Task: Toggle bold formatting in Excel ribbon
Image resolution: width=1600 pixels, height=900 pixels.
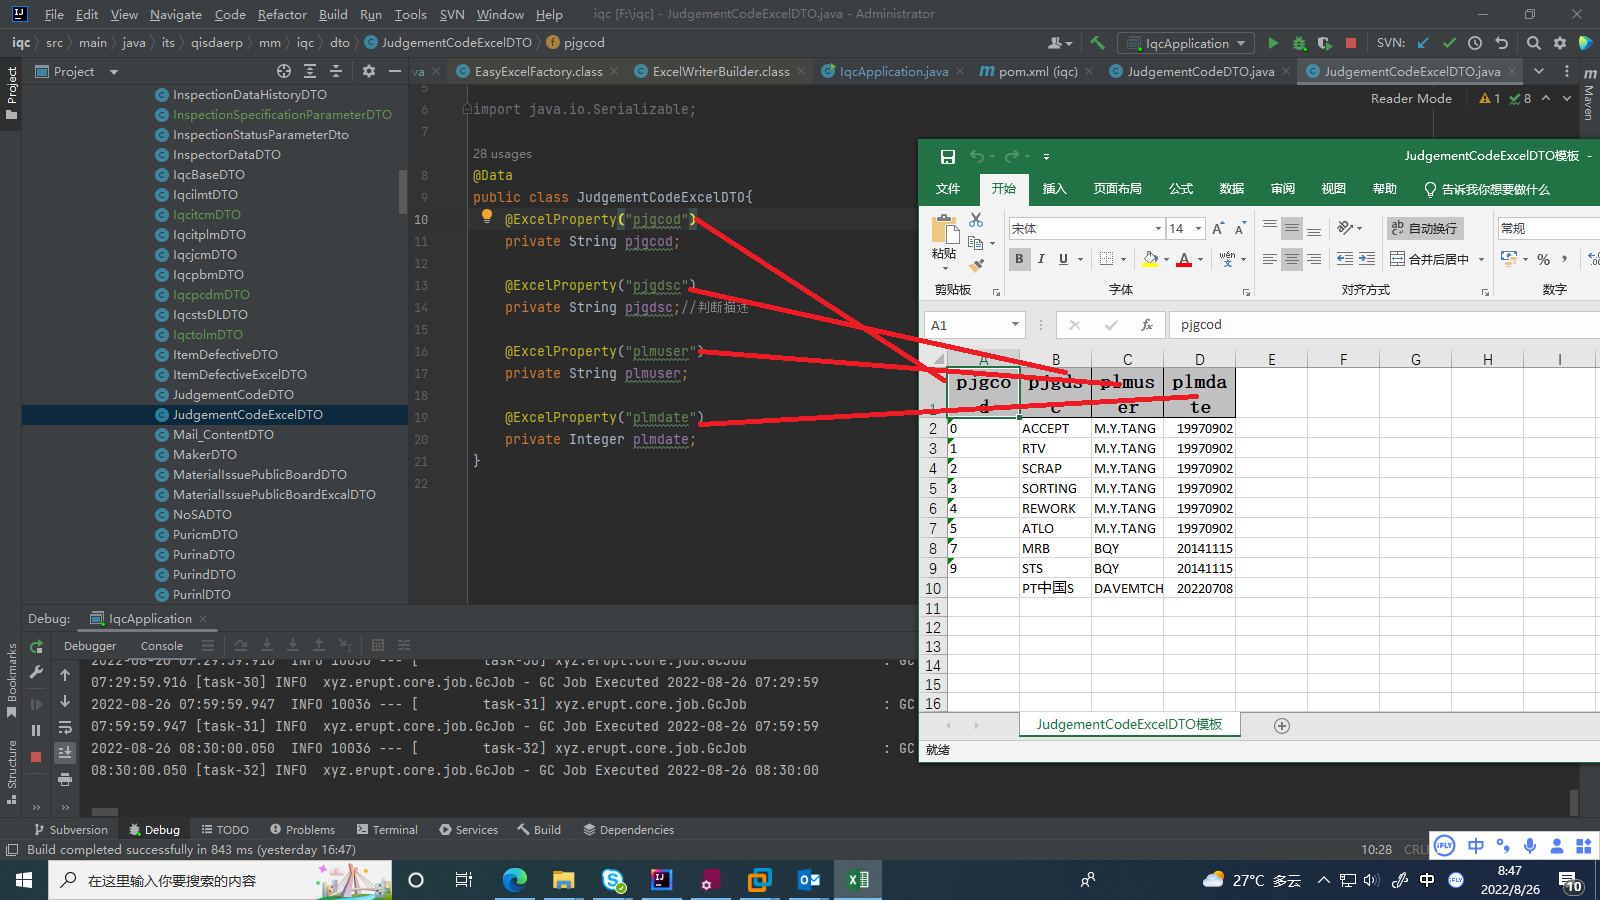Action: (x=1019, y=259)
